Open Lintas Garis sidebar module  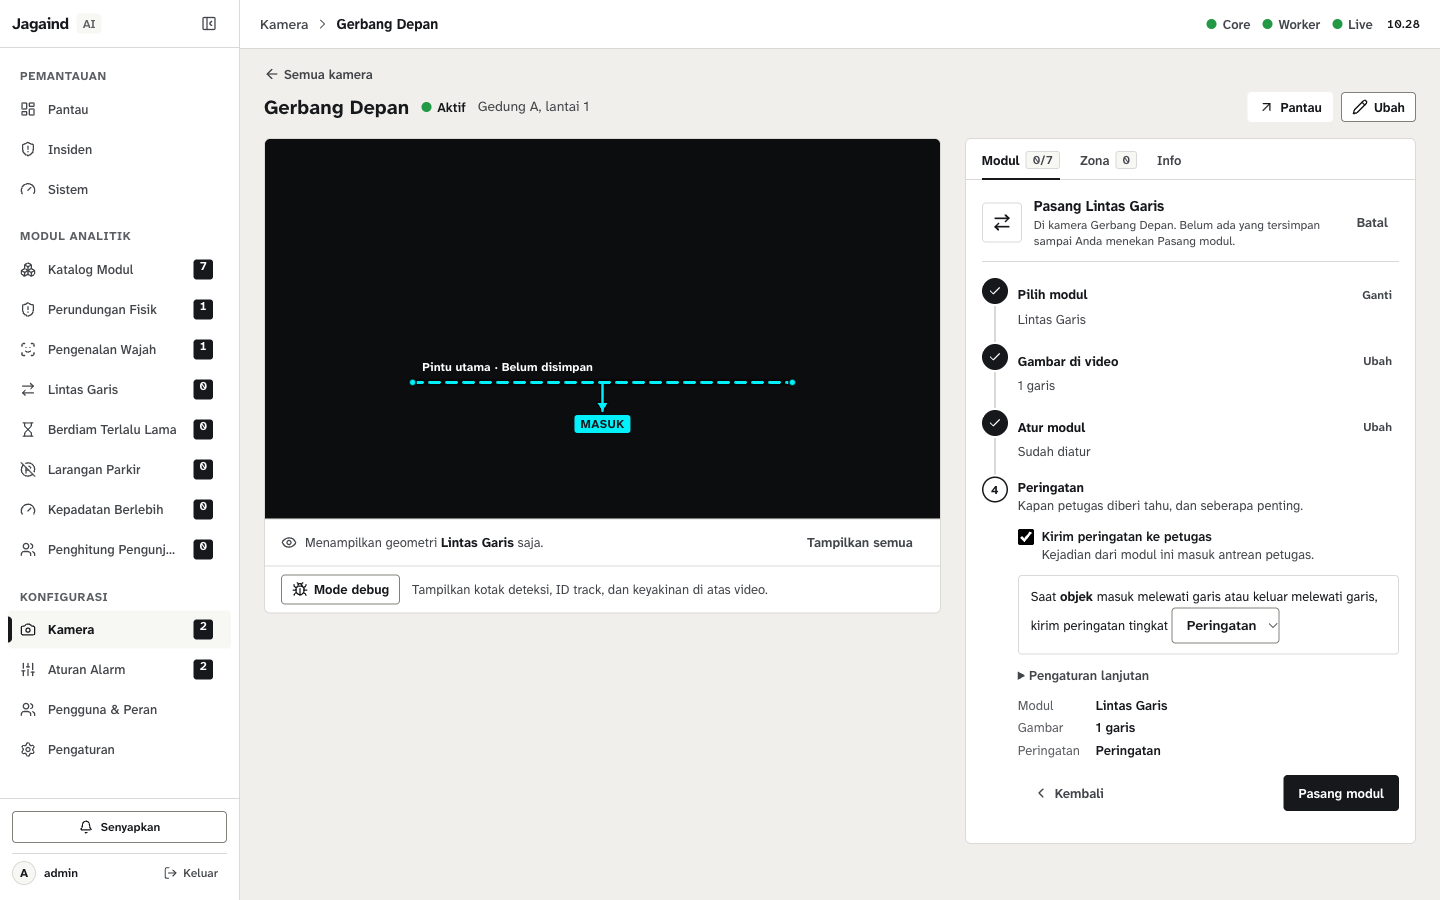pos(120,390)
